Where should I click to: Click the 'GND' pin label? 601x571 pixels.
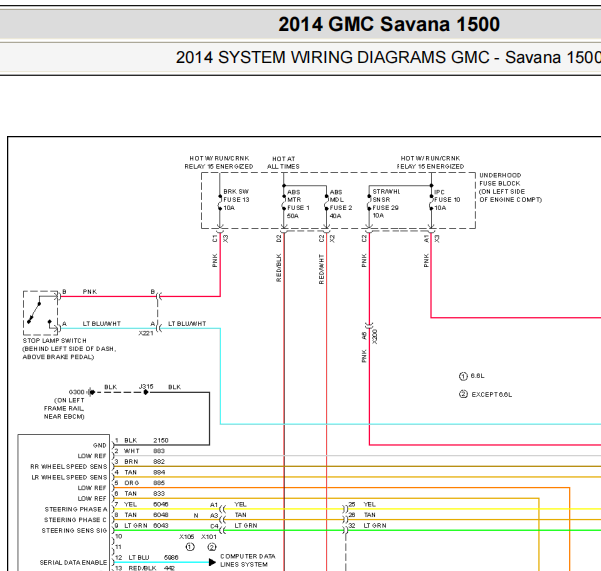100,445
